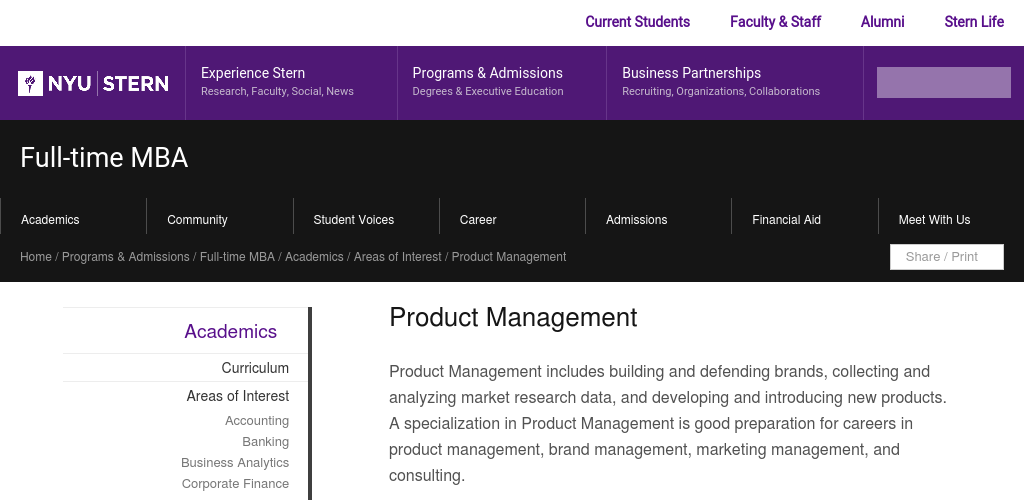Click Product Management in breadcrumb
The height and width of the screenshot is (500, 1024).
509,257
